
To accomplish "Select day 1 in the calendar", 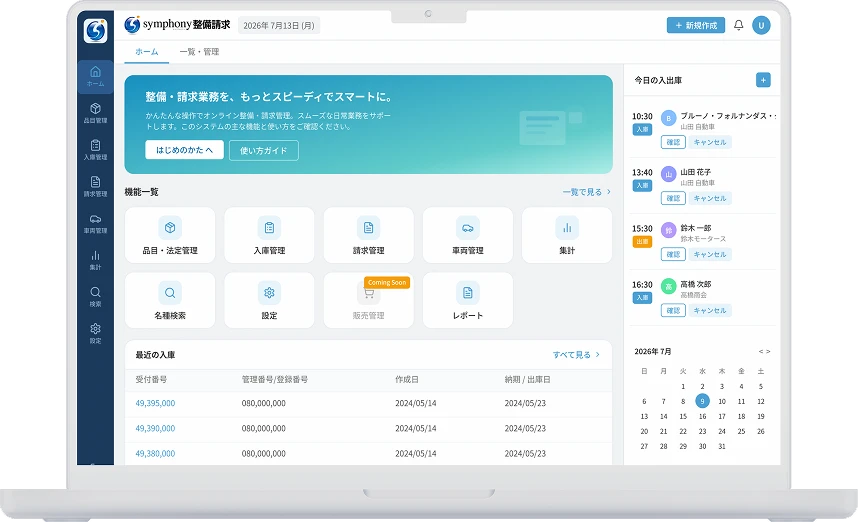I will click(x=683, y=386).
